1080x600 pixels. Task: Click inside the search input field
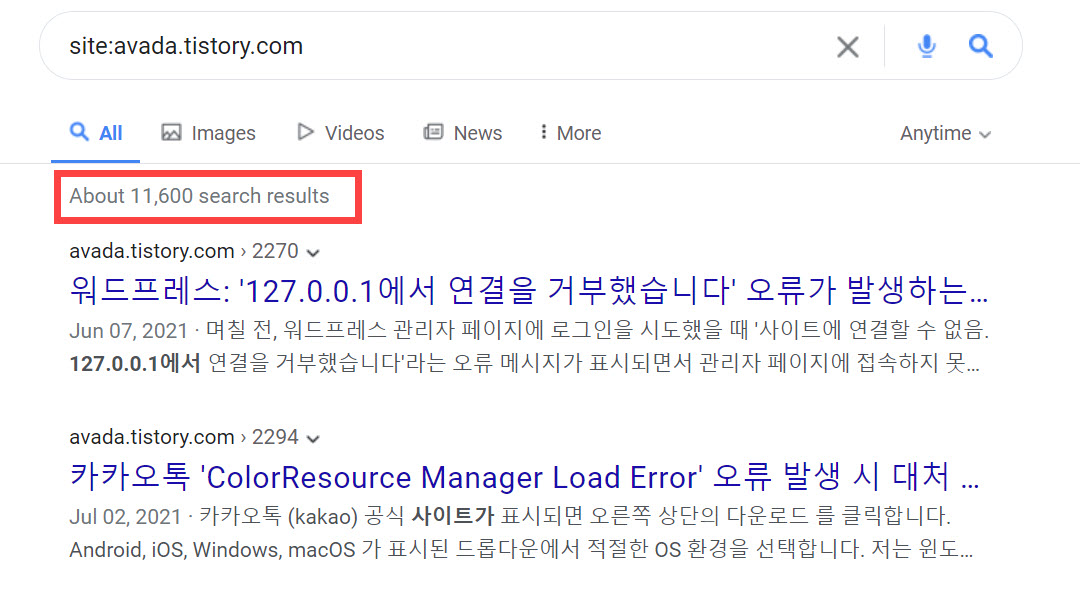(x=400, y=46)
